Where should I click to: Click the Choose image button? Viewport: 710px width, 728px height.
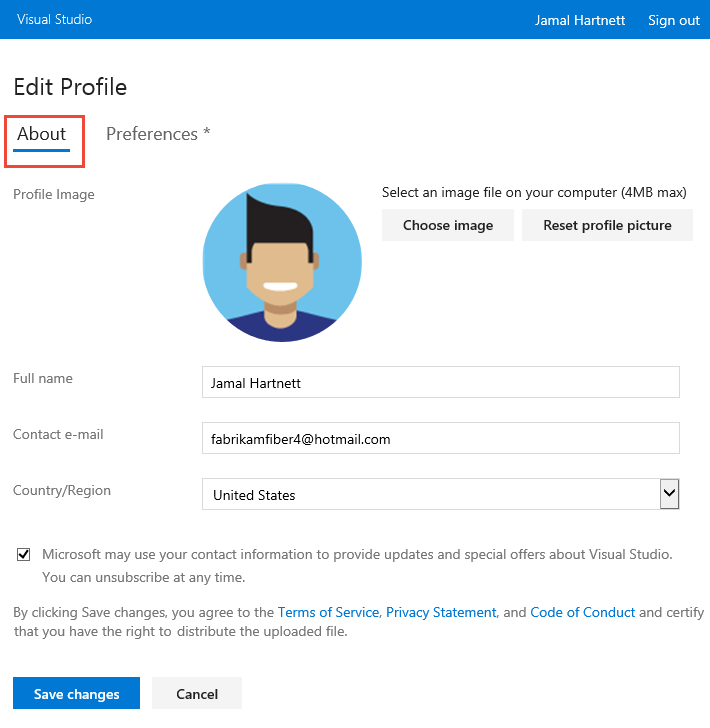pos(448,225)
